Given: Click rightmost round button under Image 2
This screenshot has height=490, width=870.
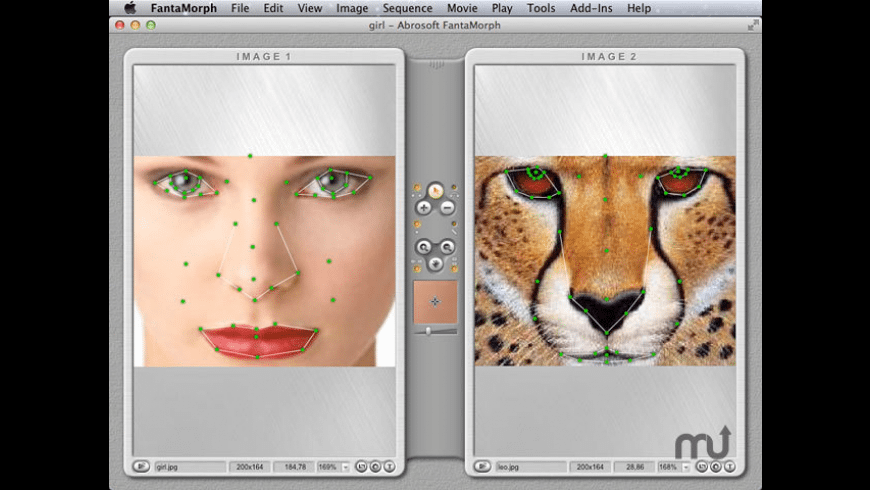Looking at the screenshot, I should 728,466.
